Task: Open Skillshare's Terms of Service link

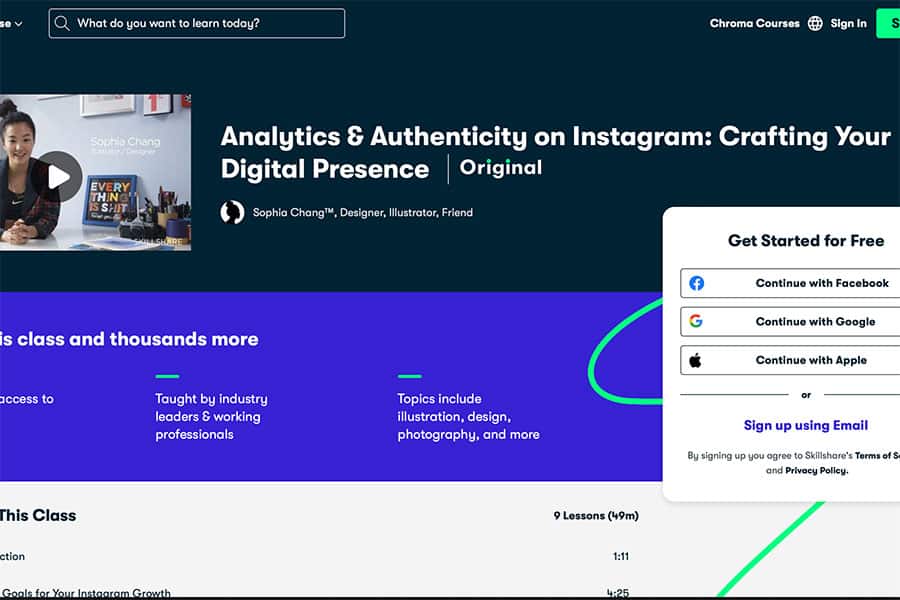Action: tap(877, 456)
